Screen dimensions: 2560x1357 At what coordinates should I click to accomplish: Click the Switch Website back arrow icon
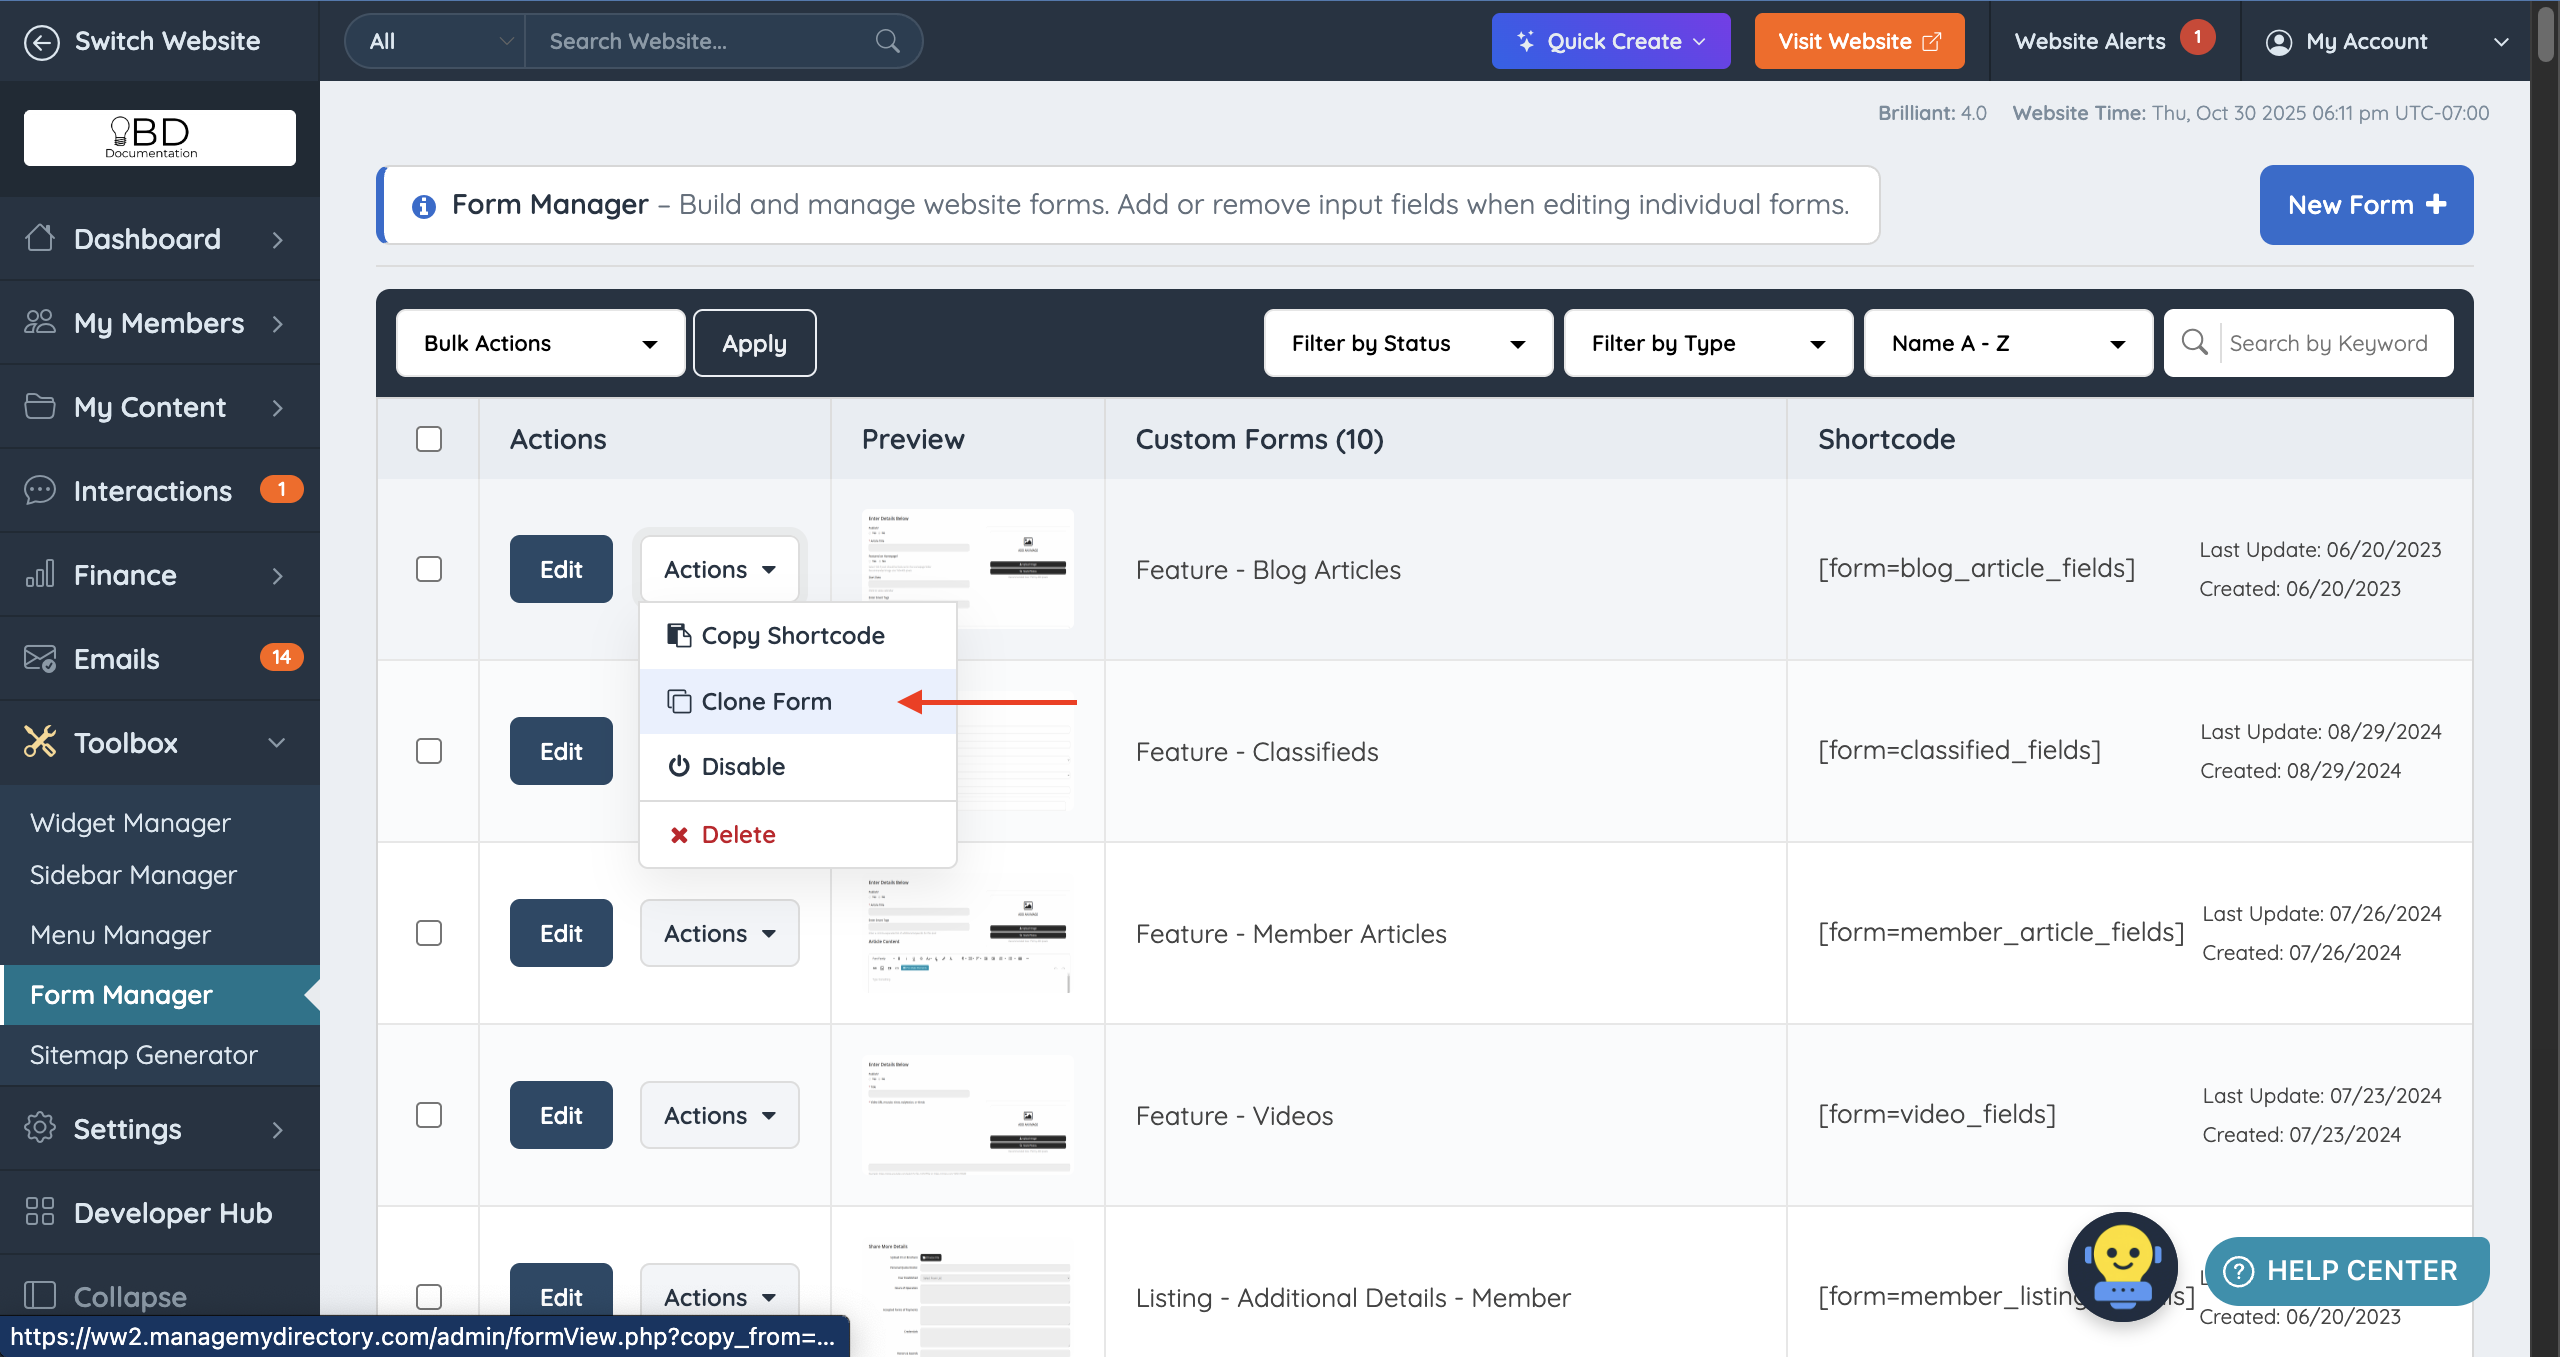click(41, 41)
